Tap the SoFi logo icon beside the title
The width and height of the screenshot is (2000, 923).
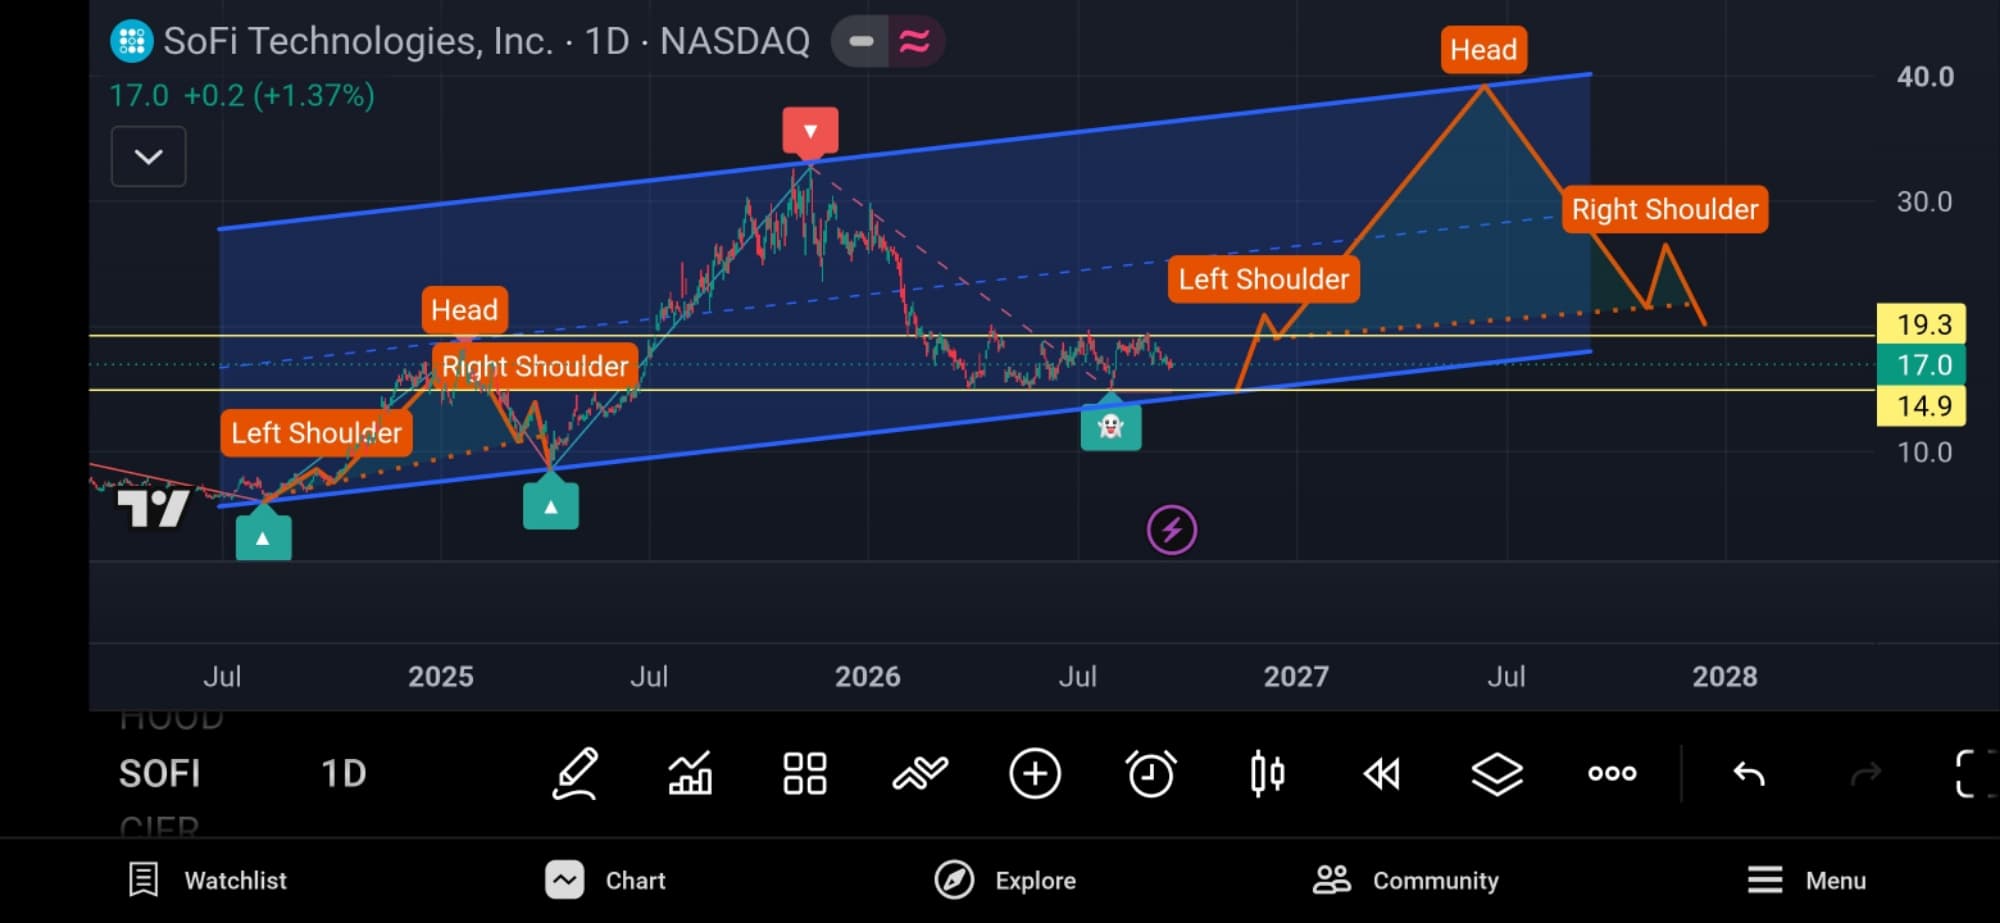click(x=131, y=41)
